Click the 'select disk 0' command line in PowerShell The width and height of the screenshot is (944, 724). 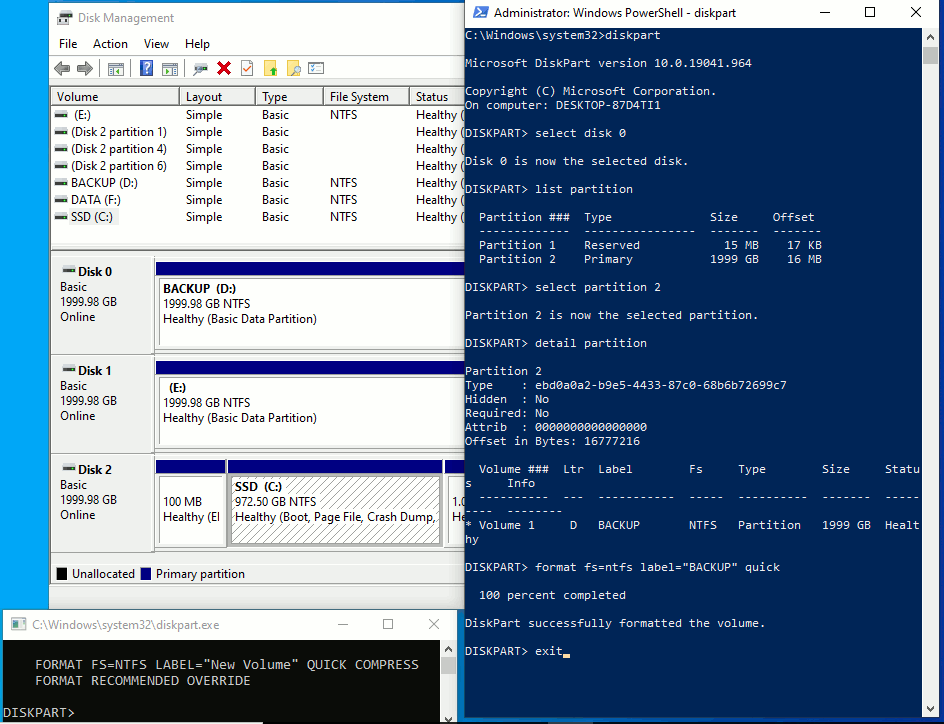(x=545, y=133)
